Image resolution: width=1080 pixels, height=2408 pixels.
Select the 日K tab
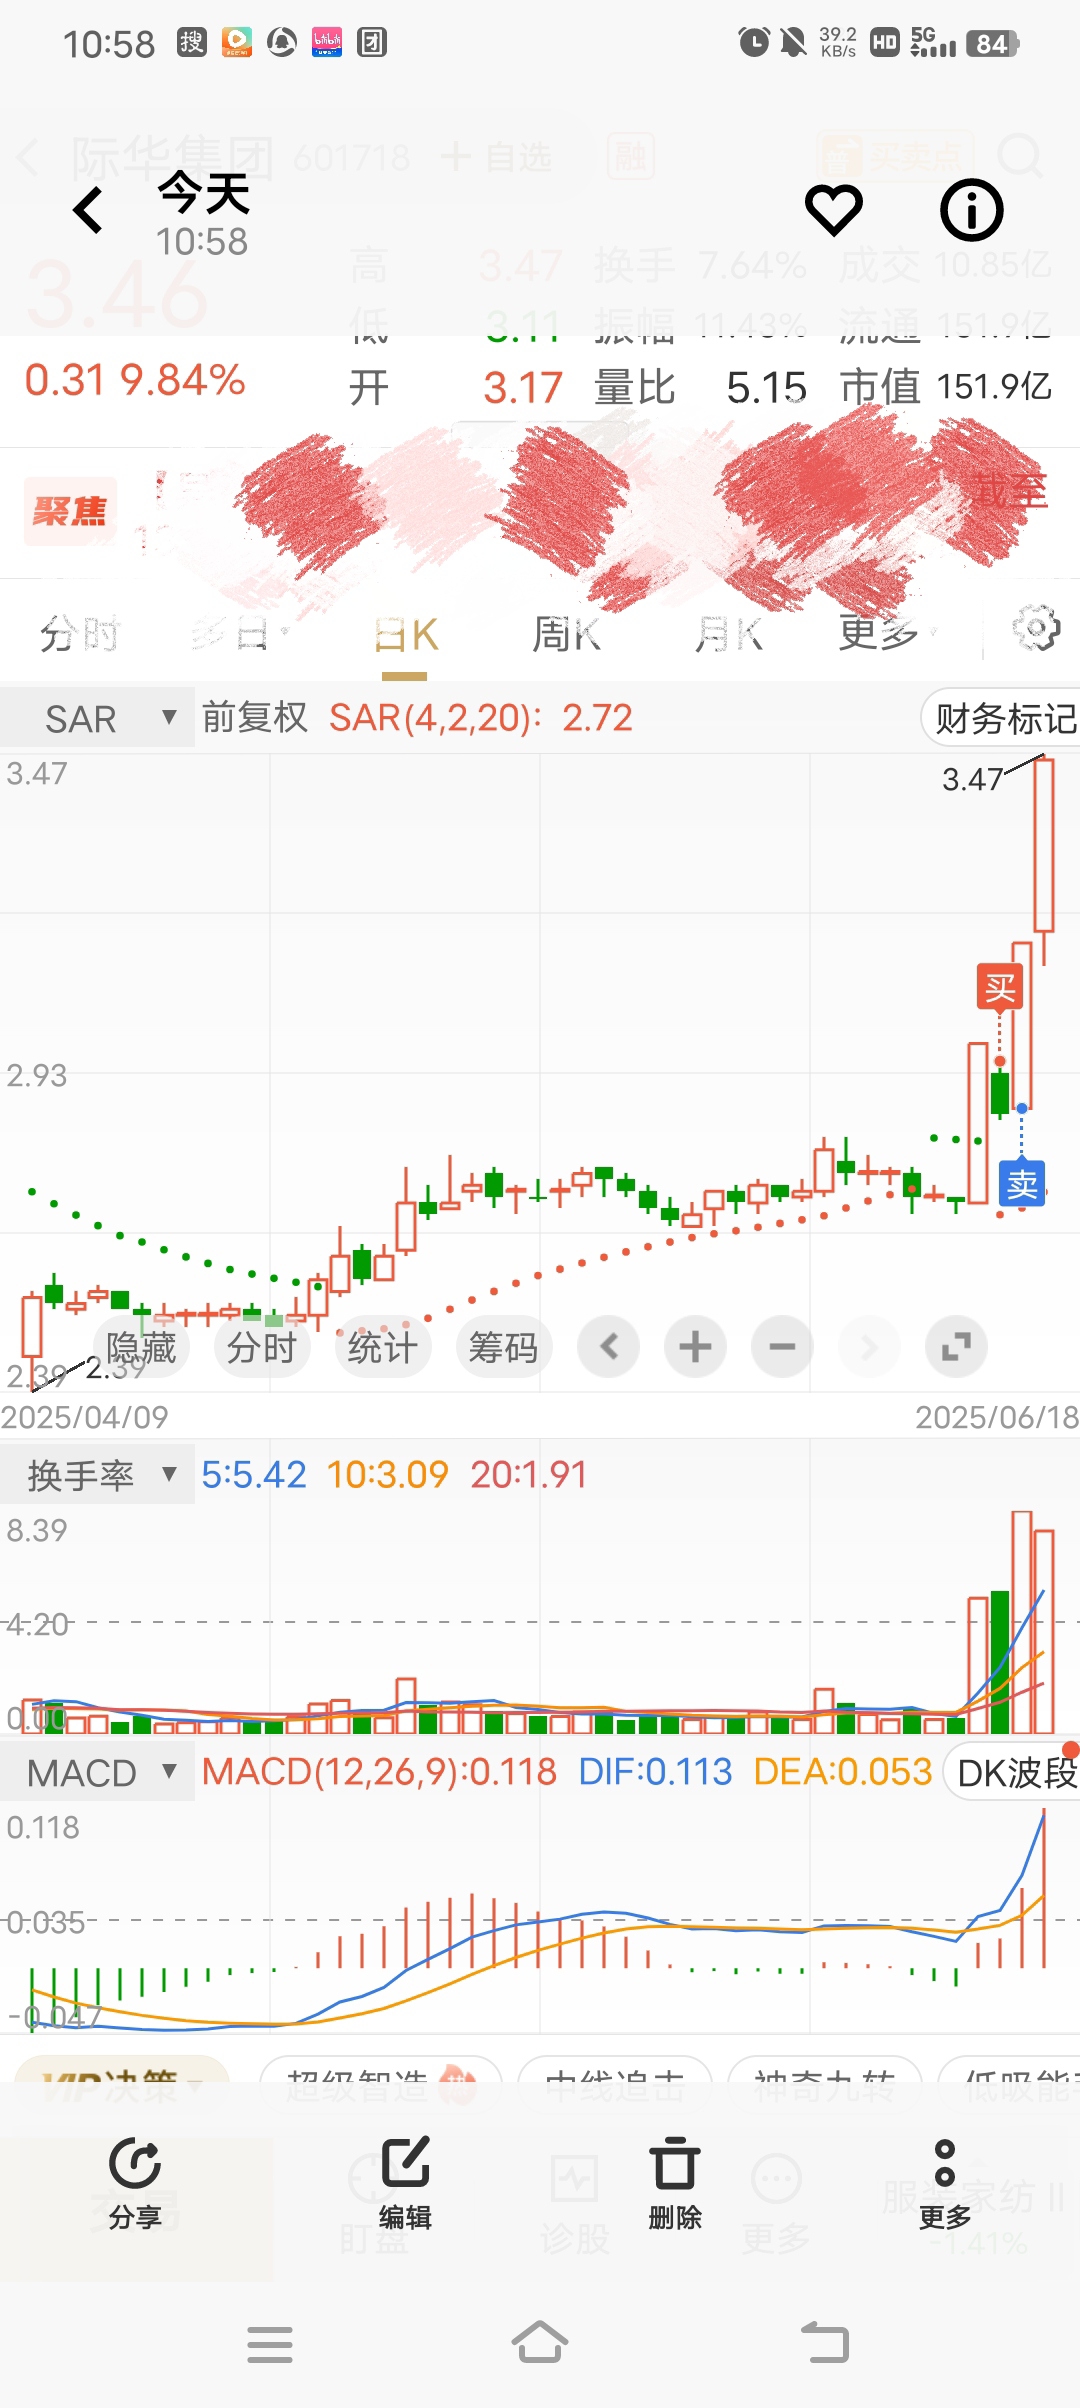[x=405, y=634]
